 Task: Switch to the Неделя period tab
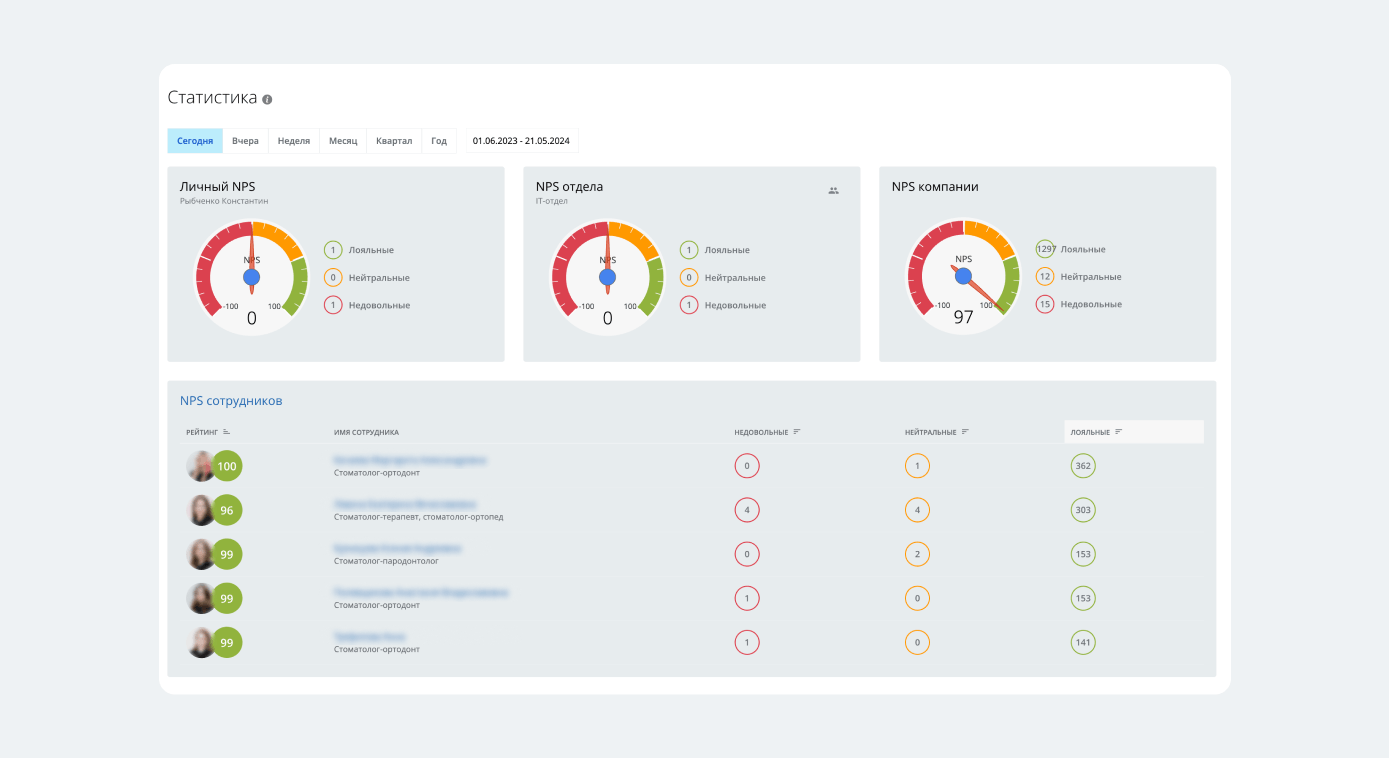pos(294,141)
